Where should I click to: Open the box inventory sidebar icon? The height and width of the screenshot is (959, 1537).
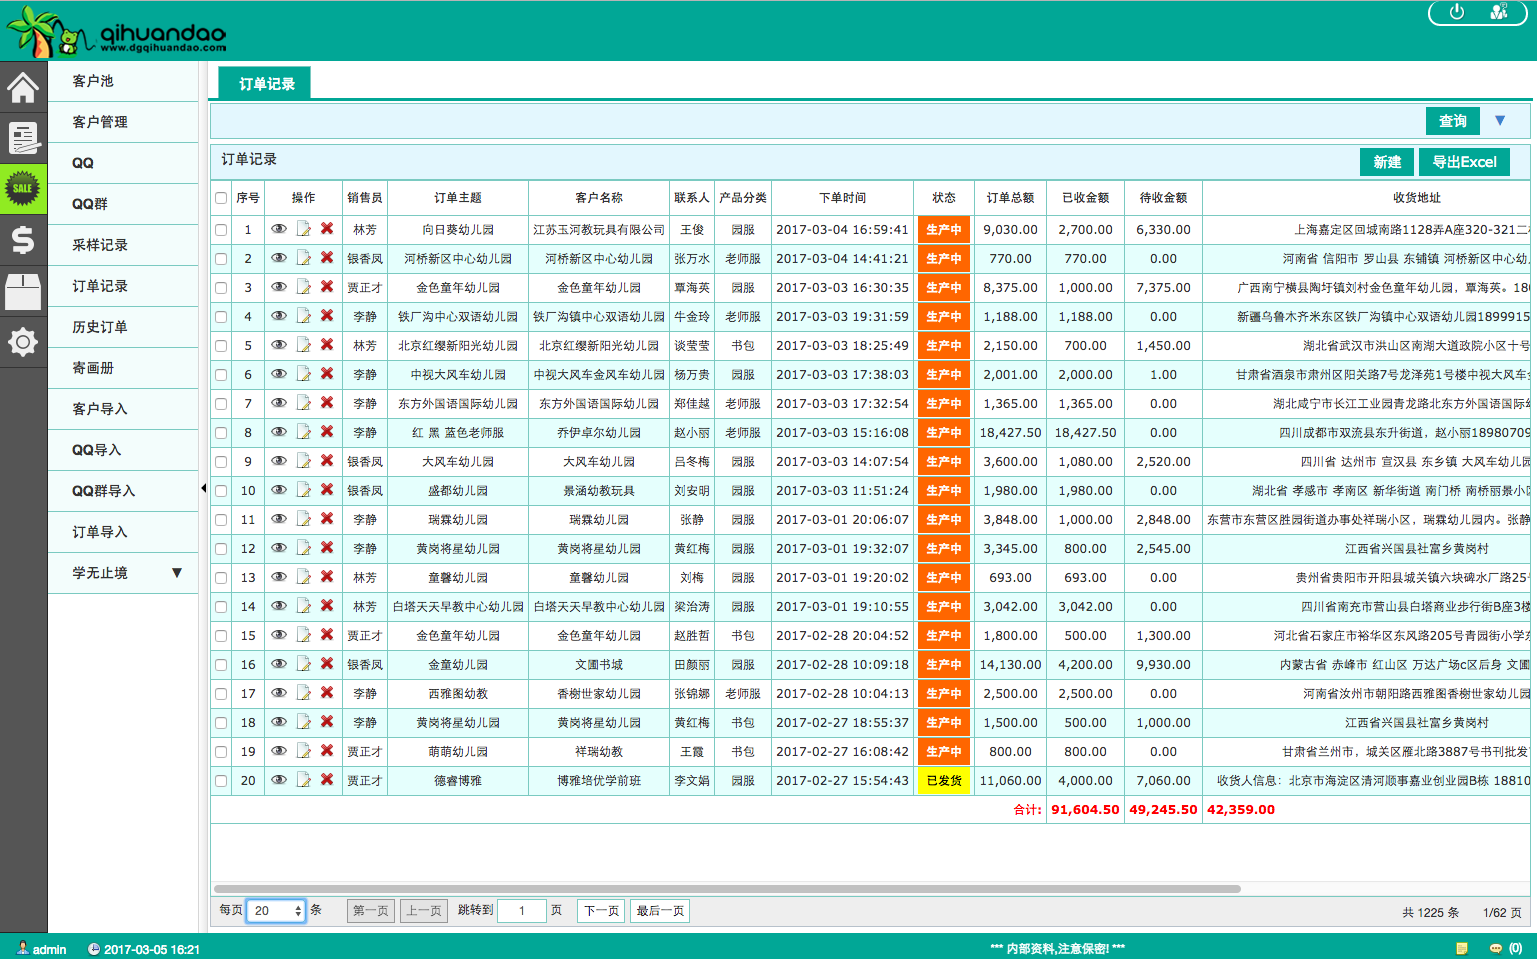(x=23, y=291)
